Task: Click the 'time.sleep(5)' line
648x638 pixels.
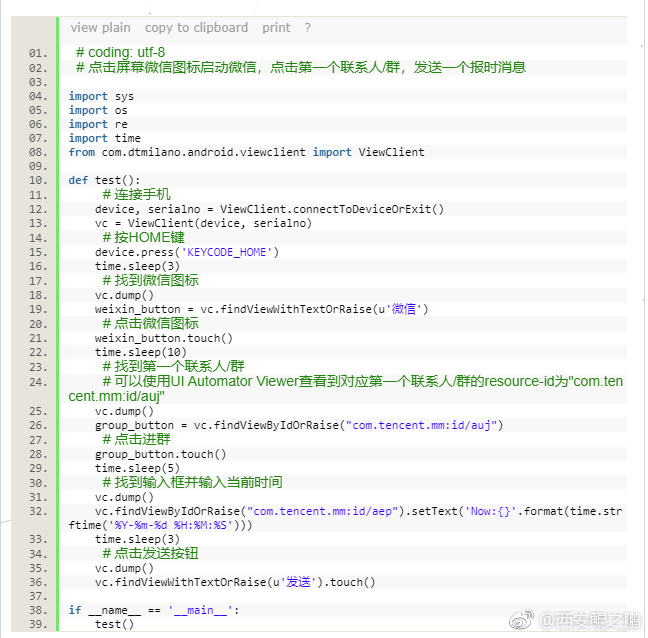Action: (x=137, y=469)
